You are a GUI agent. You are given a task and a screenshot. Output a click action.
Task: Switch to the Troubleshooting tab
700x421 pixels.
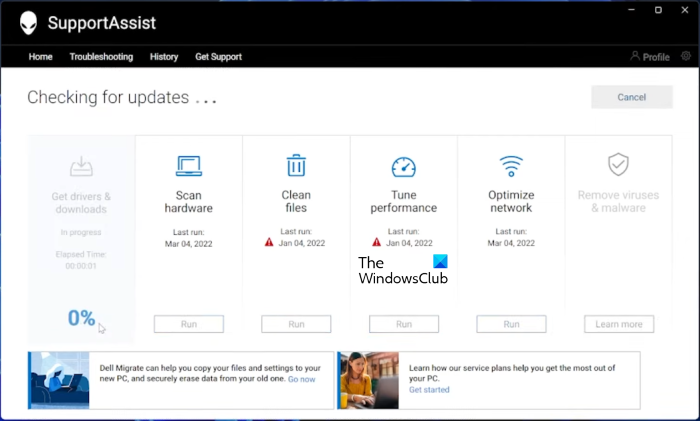pyautogui.click(x=101, y=57)
